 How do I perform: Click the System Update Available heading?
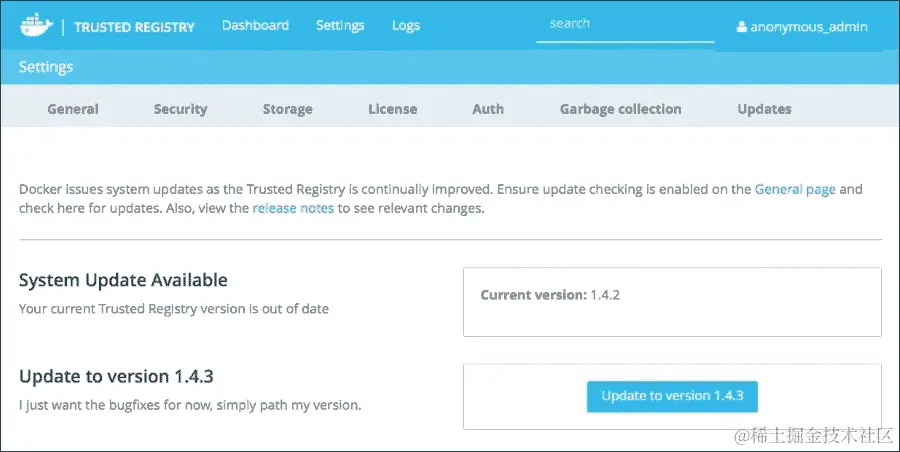tap(123, 280)
